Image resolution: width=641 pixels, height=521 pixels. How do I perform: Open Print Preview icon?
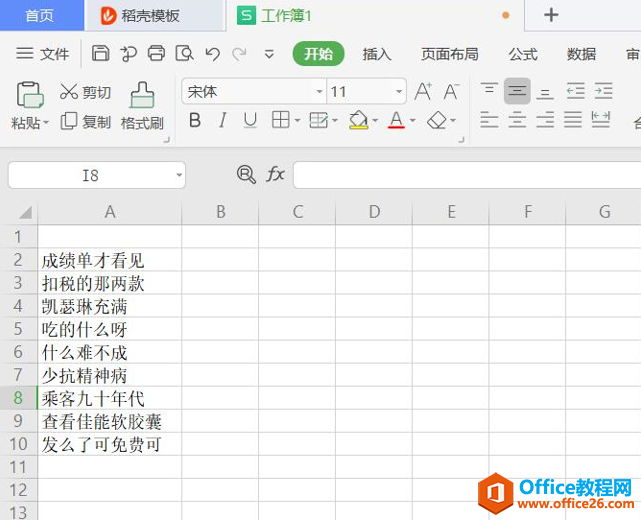pos(184,54)
